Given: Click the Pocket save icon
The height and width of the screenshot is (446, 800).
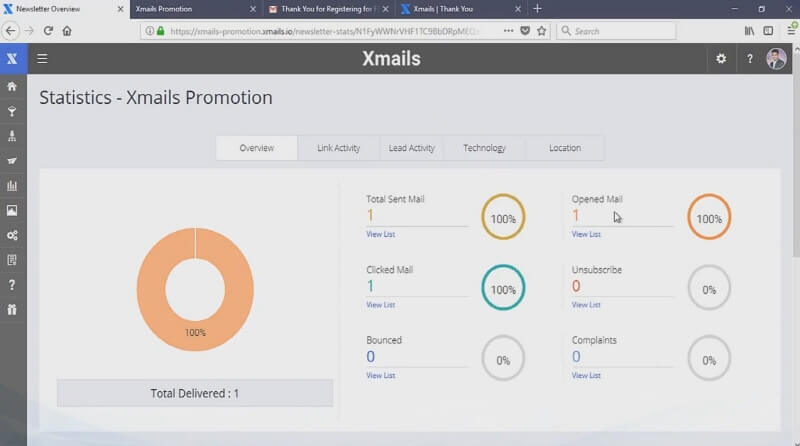Looking at the screenshot, I should point(525,31).
